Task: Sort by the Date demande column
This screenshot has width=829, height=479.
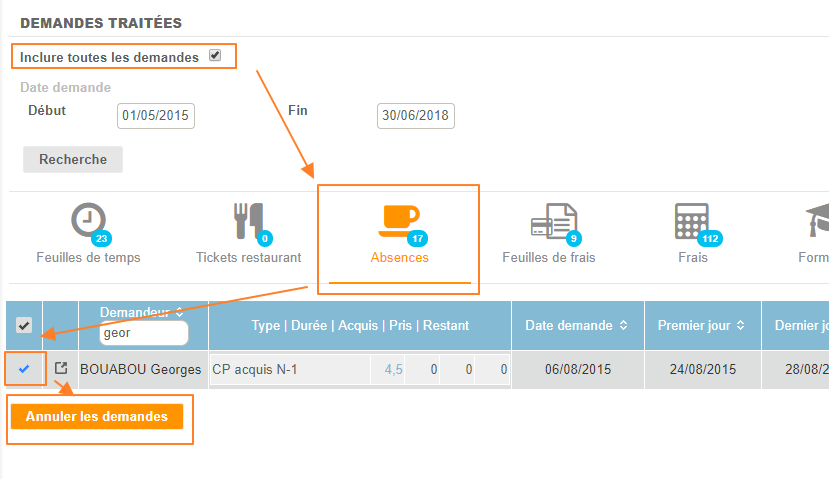Action: pos(623,325)
